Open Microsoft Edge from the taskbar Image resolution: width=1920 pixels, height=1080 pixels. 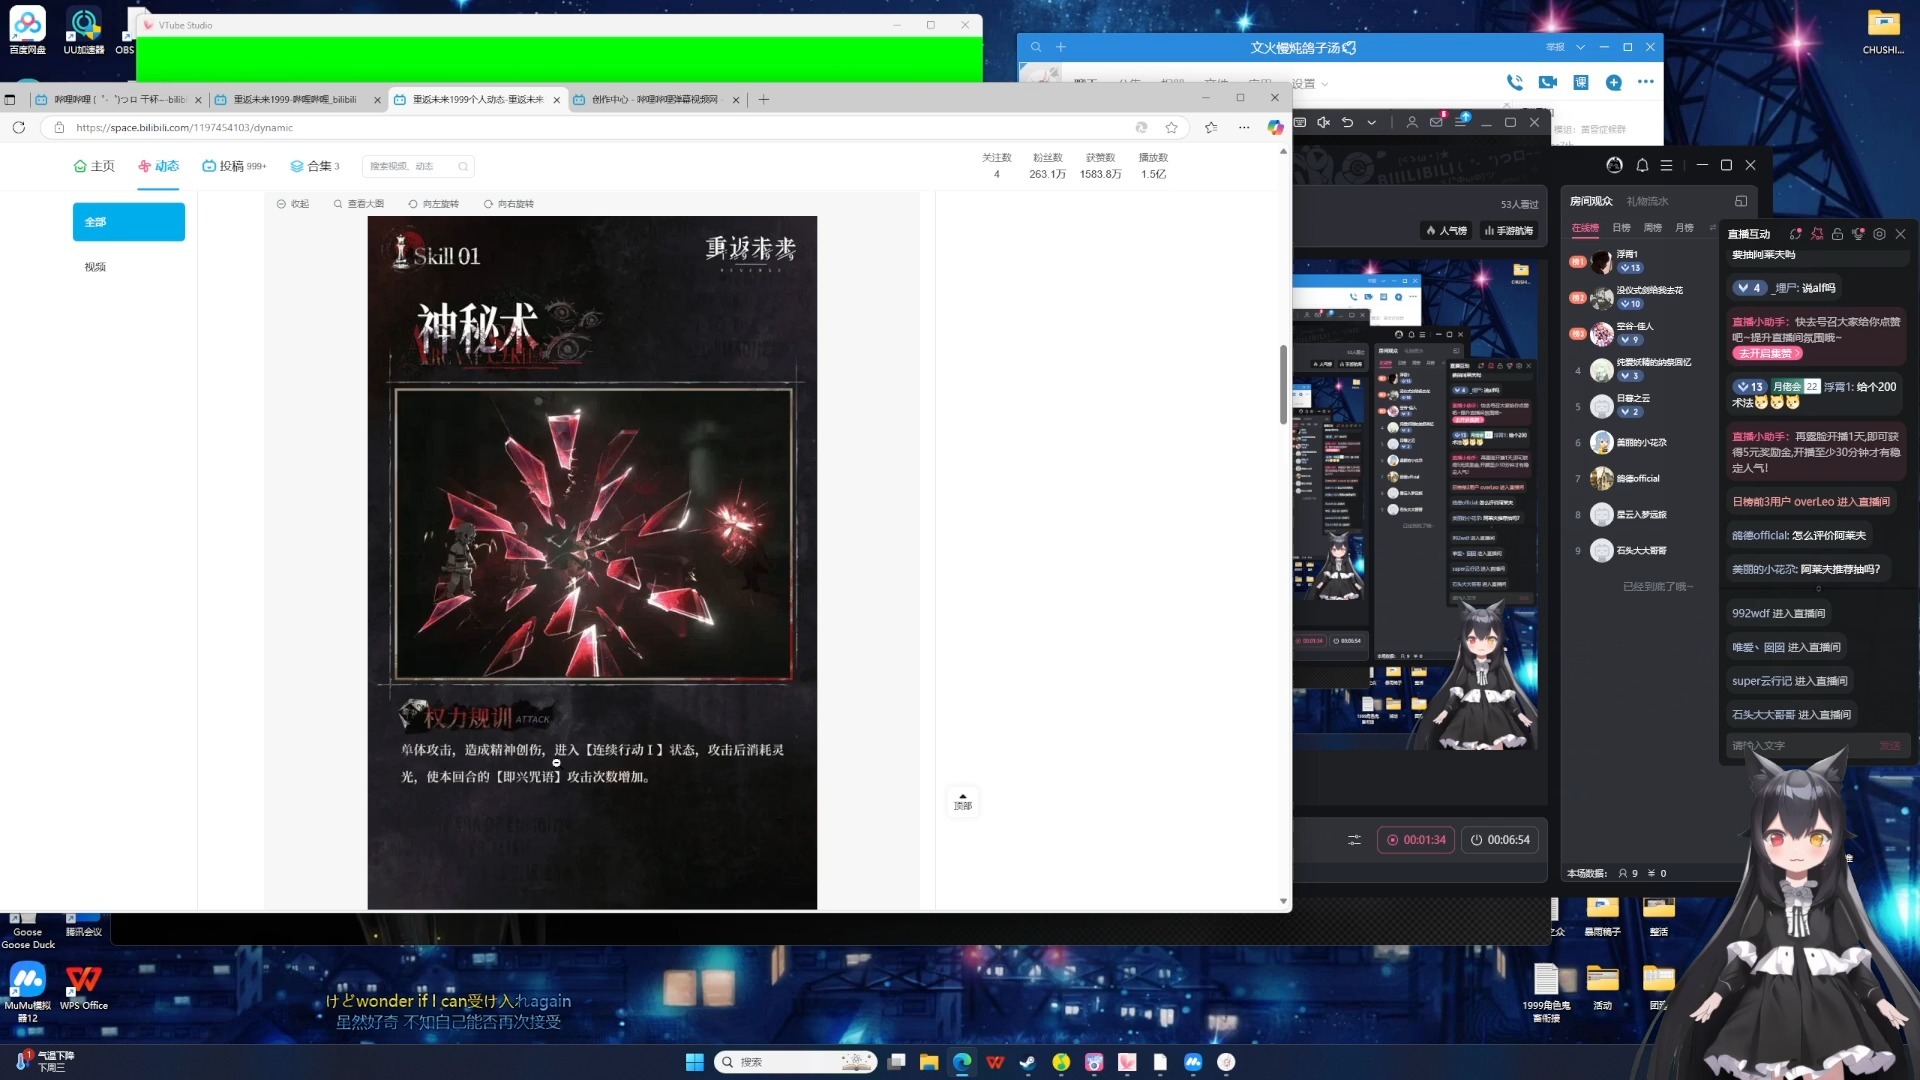click(x=962, y=1062)
